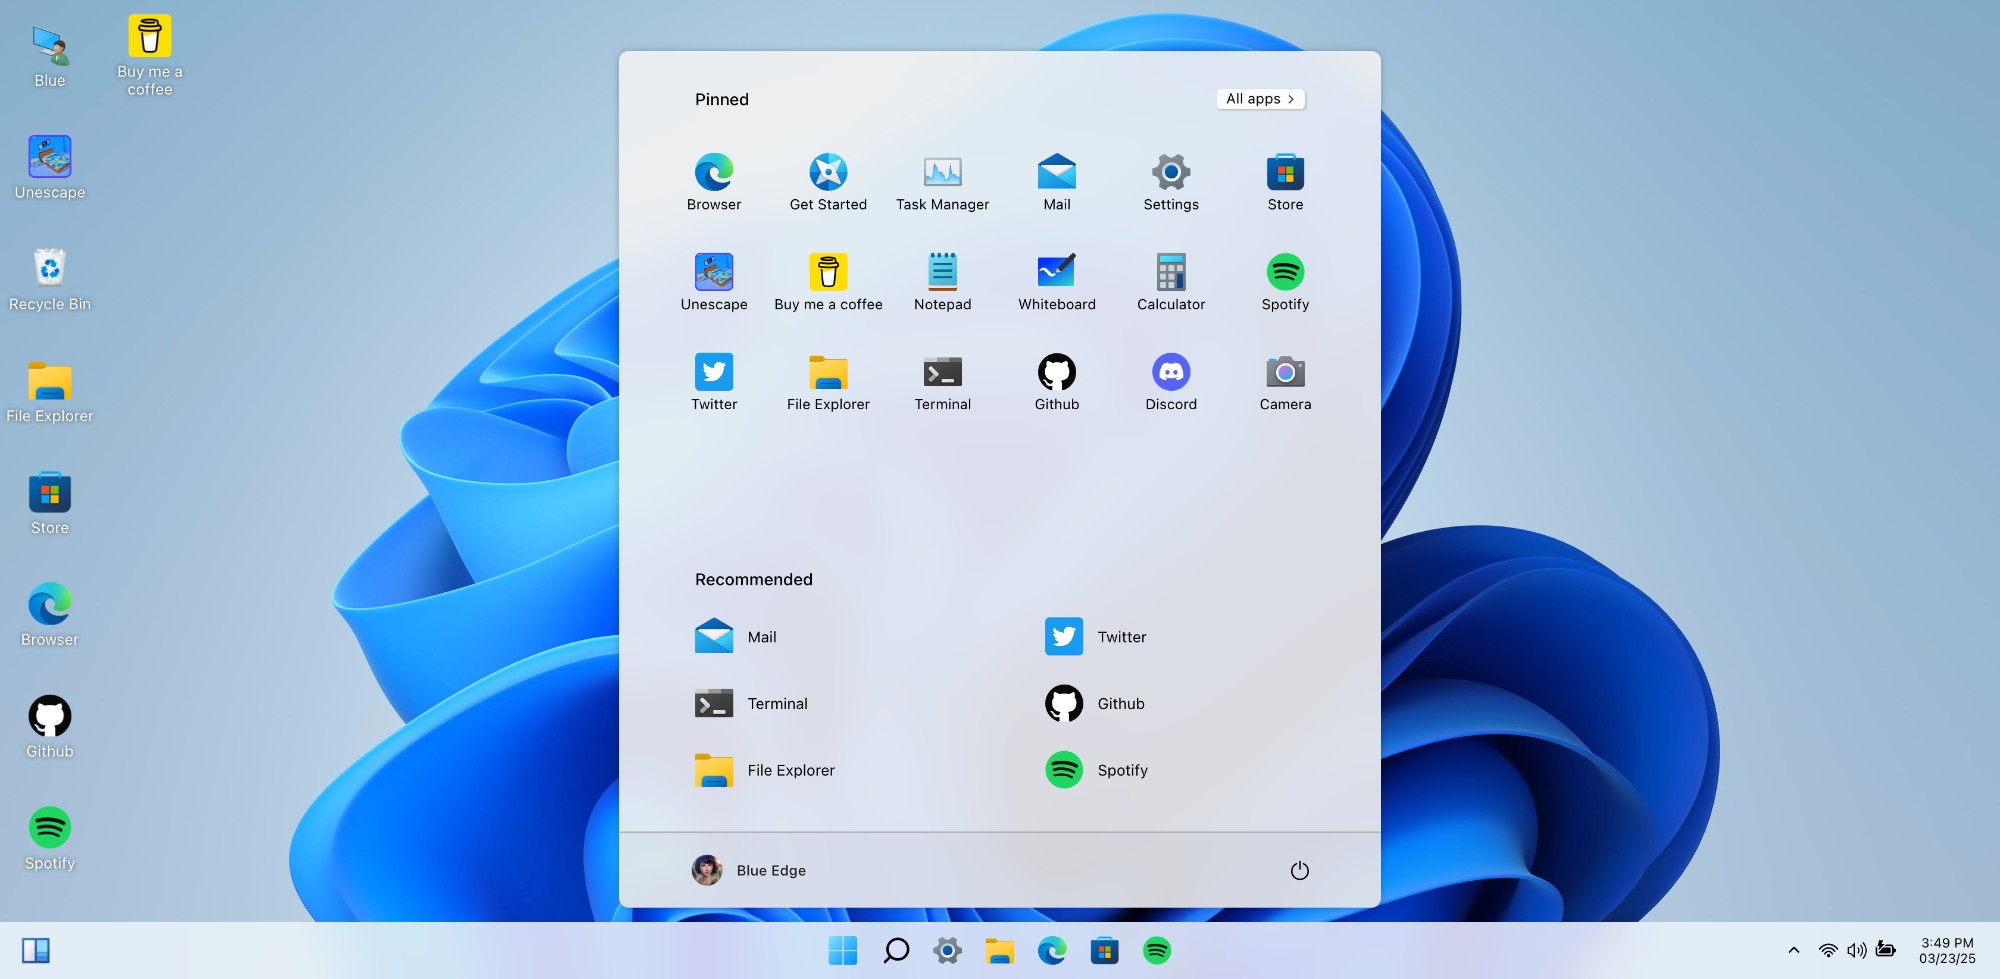Select the Browser desktop icon
Image resolution: width=2000 pixels, height=979 pixels.
tap(50, 616)
